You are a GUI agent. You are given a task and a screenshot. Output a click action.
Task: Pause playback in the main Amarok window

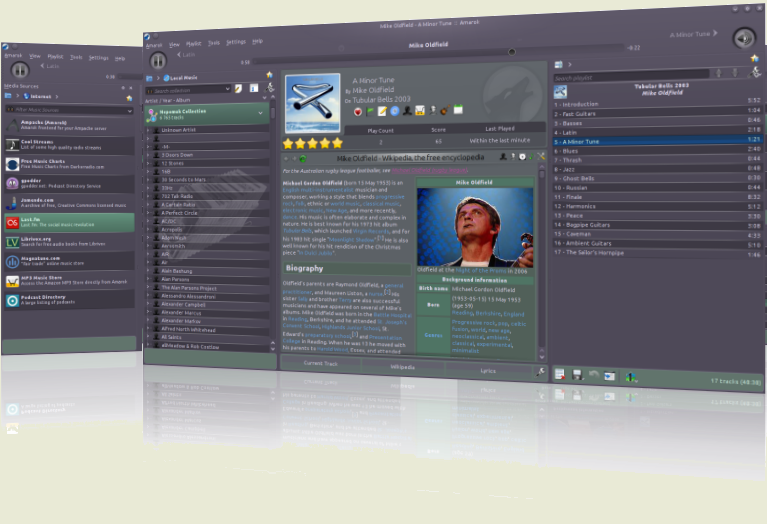158,61
